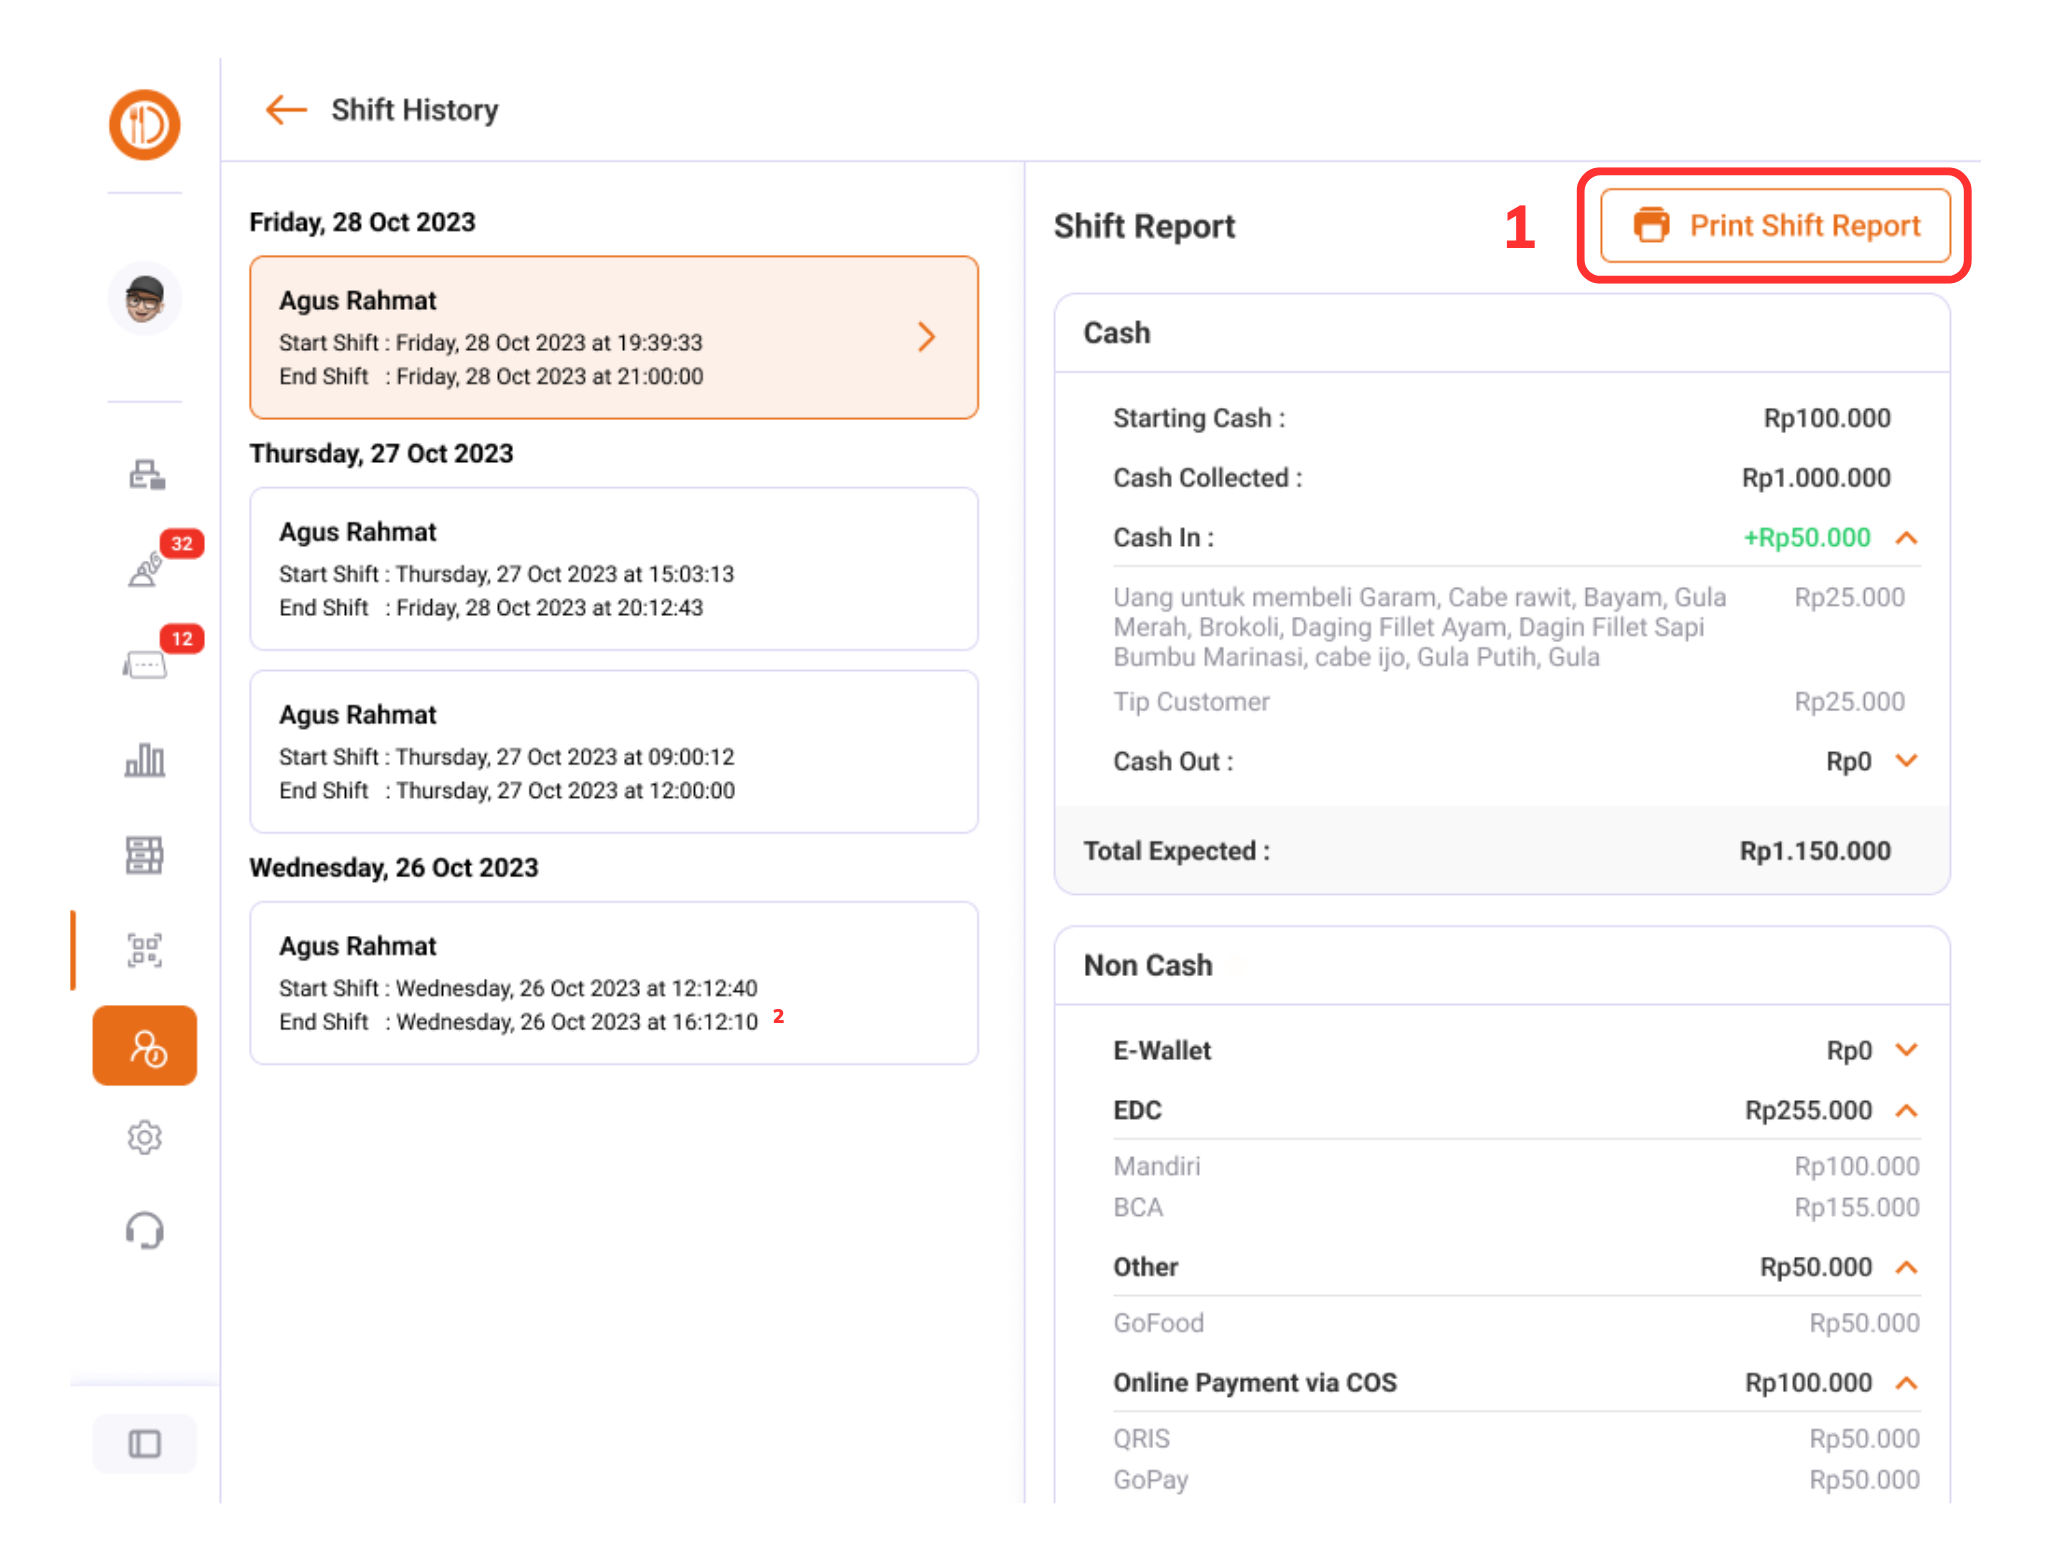Expand the Cash Out chevron
The height and width of the screenshot is (1550, 2048).
[x=1906, y=761]
